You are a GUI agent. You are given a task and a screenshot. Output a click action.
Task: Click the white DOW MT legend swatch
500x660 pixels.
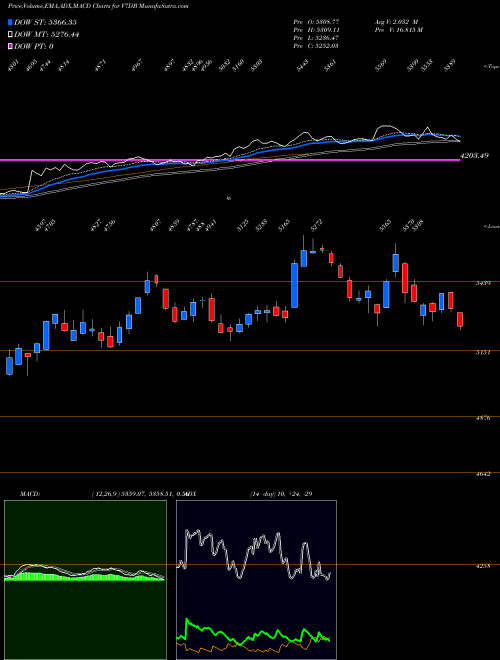coord(11,35)
